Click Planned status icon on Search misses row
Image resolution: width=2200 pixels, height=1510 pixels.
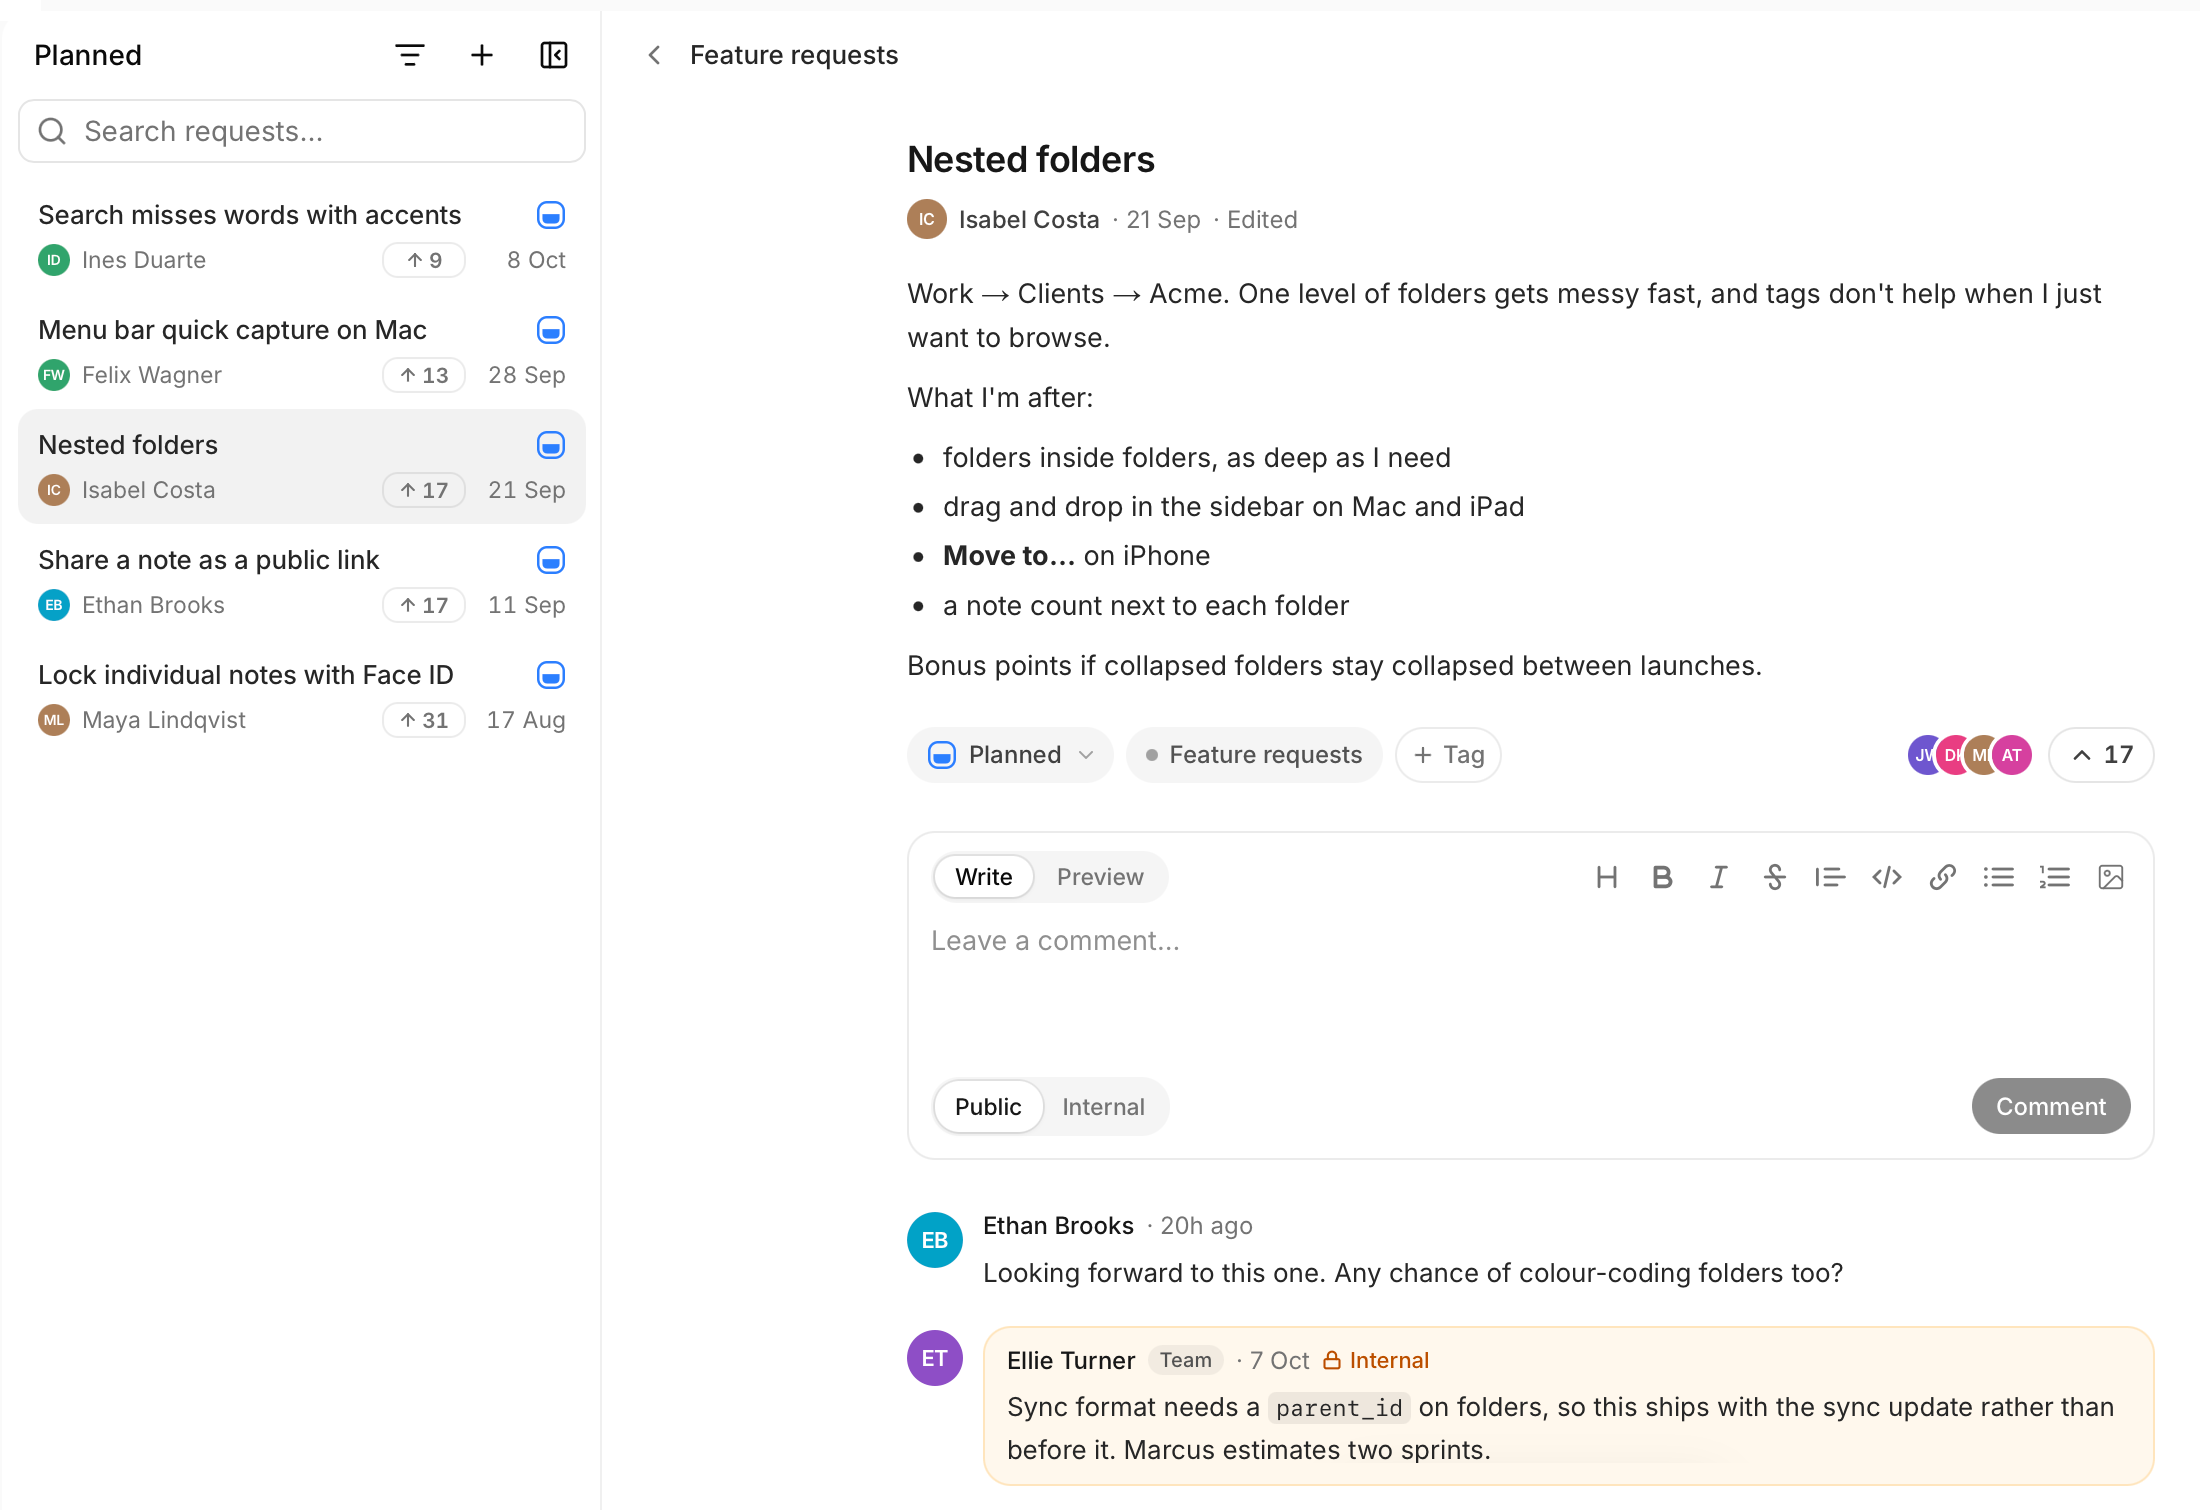pyautogui.click(x=551, y=215)
